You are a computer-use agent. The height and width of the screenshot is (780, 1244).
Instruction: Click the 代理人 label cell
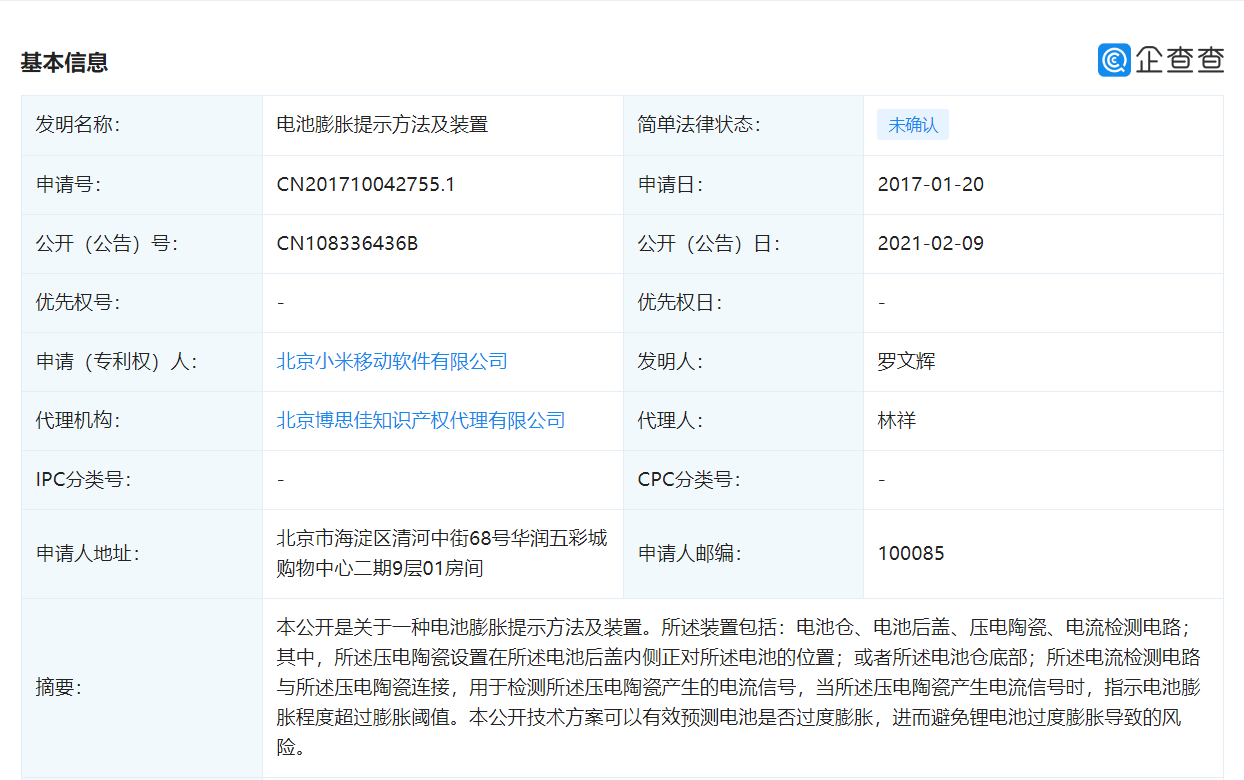click(x=743, y=421)
